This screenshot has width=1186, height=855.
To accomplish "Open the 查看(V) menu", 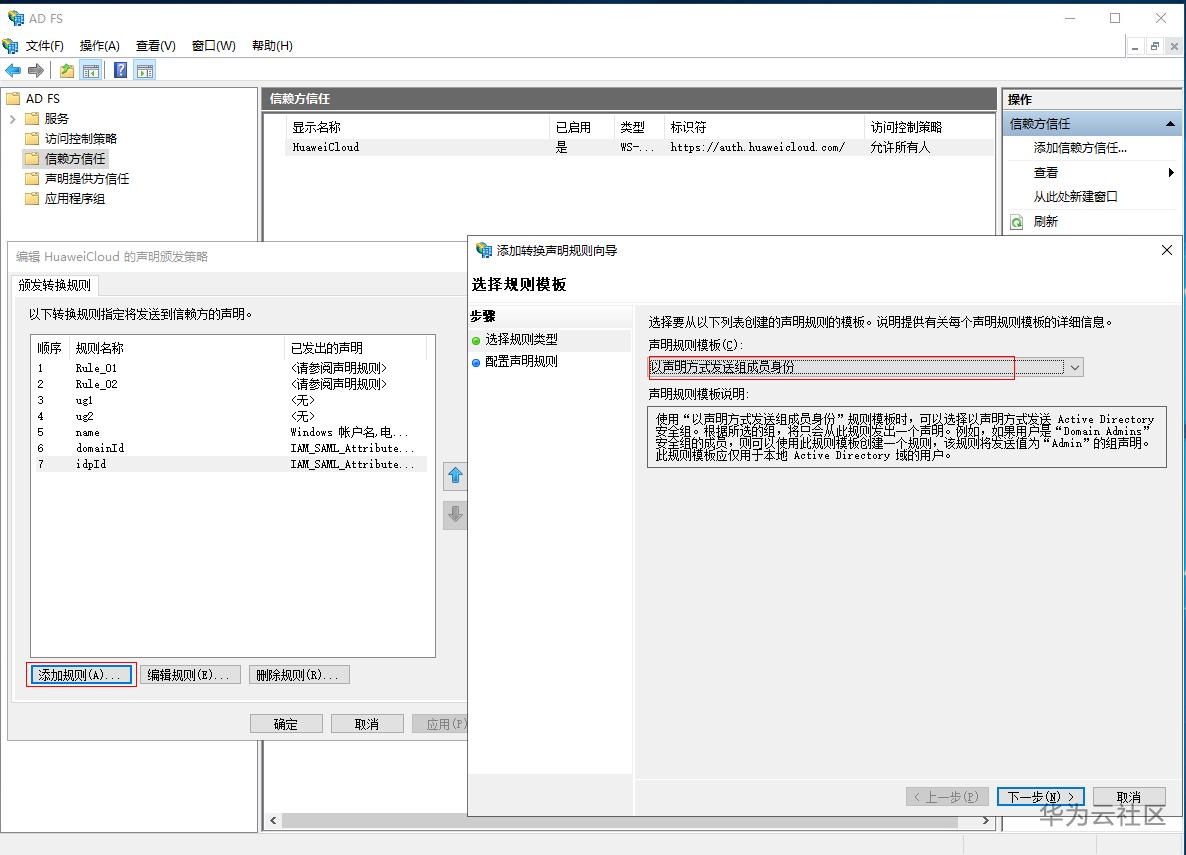I will click(156, 45).
